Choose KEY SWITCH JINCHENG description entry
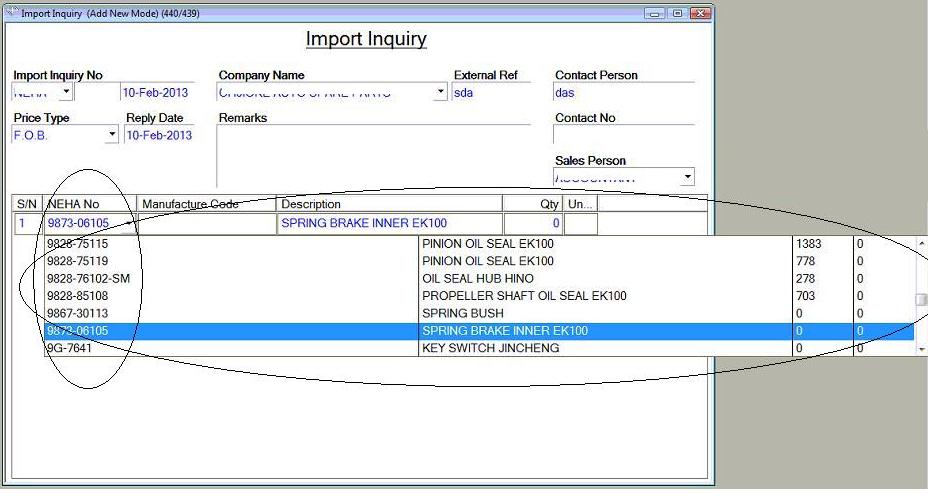The image size is (928, 496). [491, 348]
